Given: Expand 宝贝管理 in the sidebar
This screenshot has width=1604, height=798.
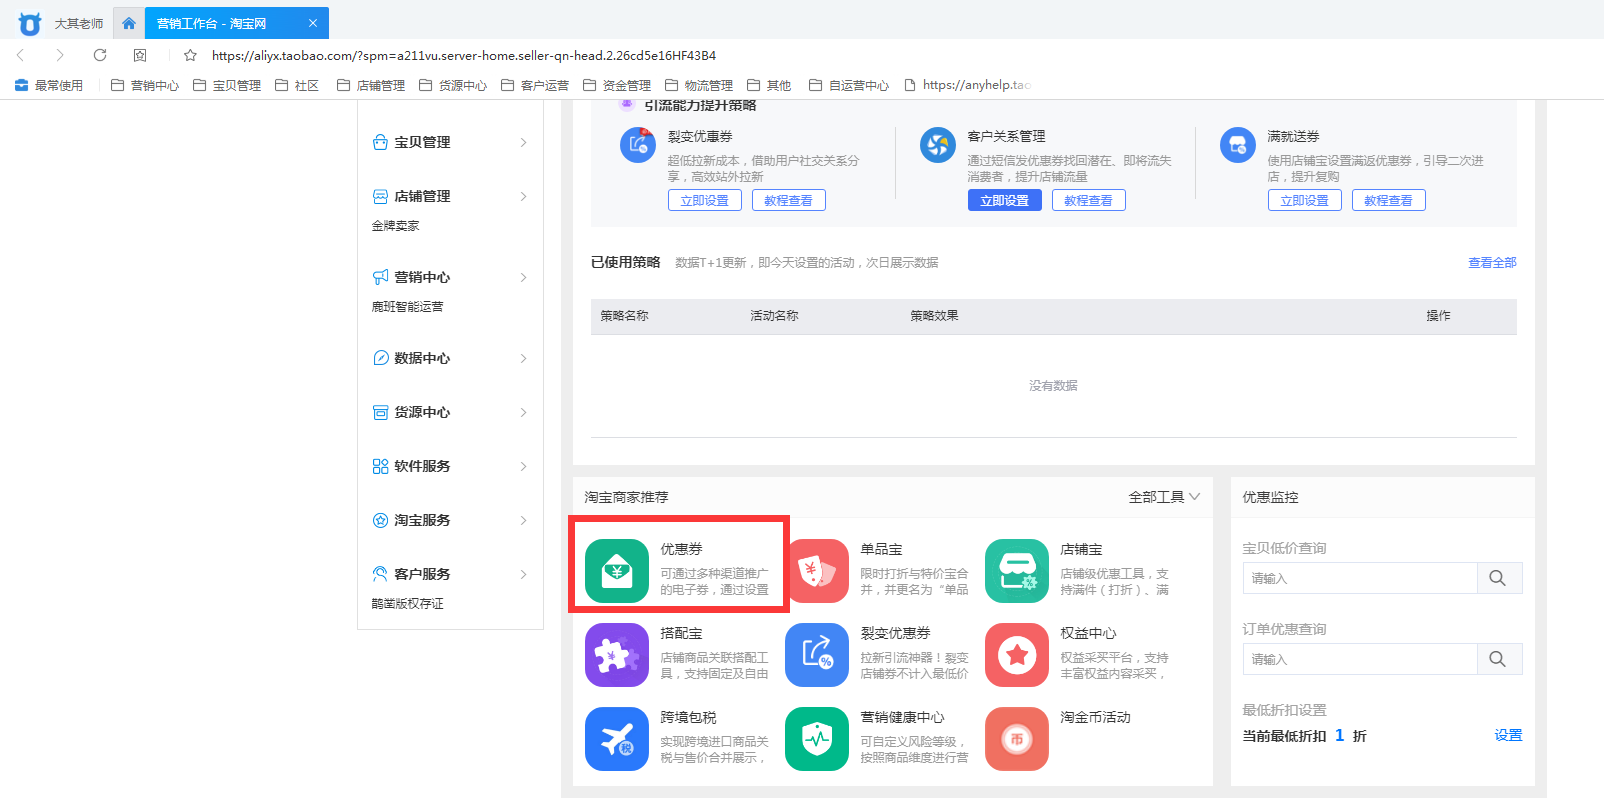Looking at the screenshot, I should [x=450, y=142].
